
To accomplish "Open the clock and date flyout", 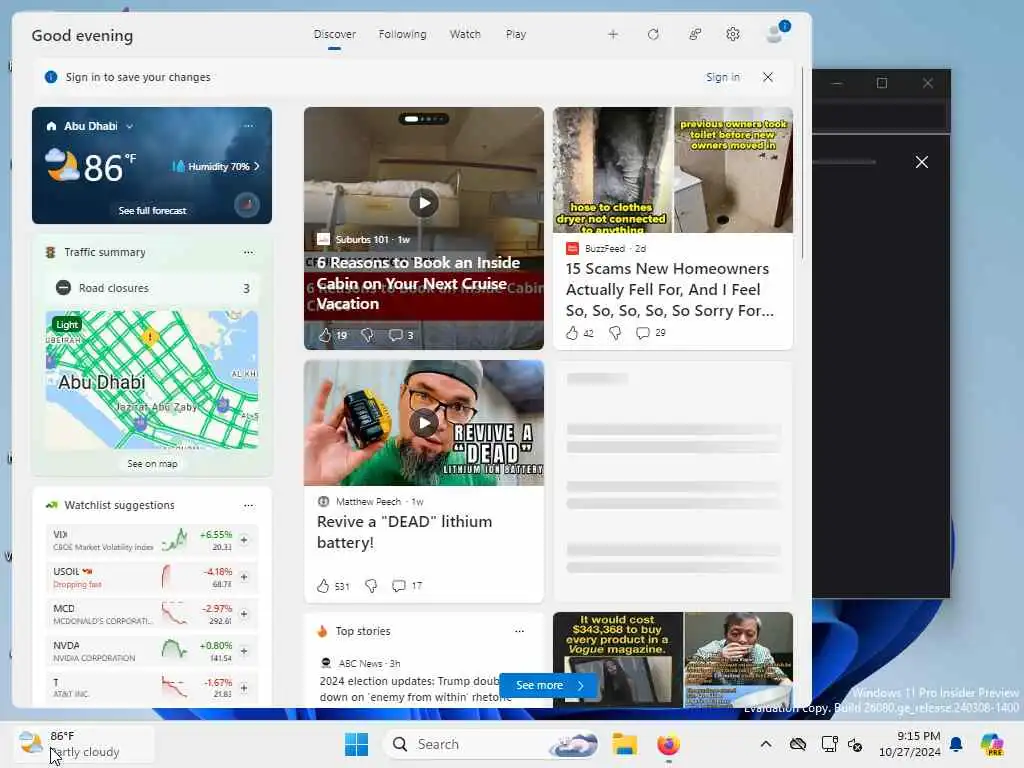I will pyautogui.click(x=910, y=744).
